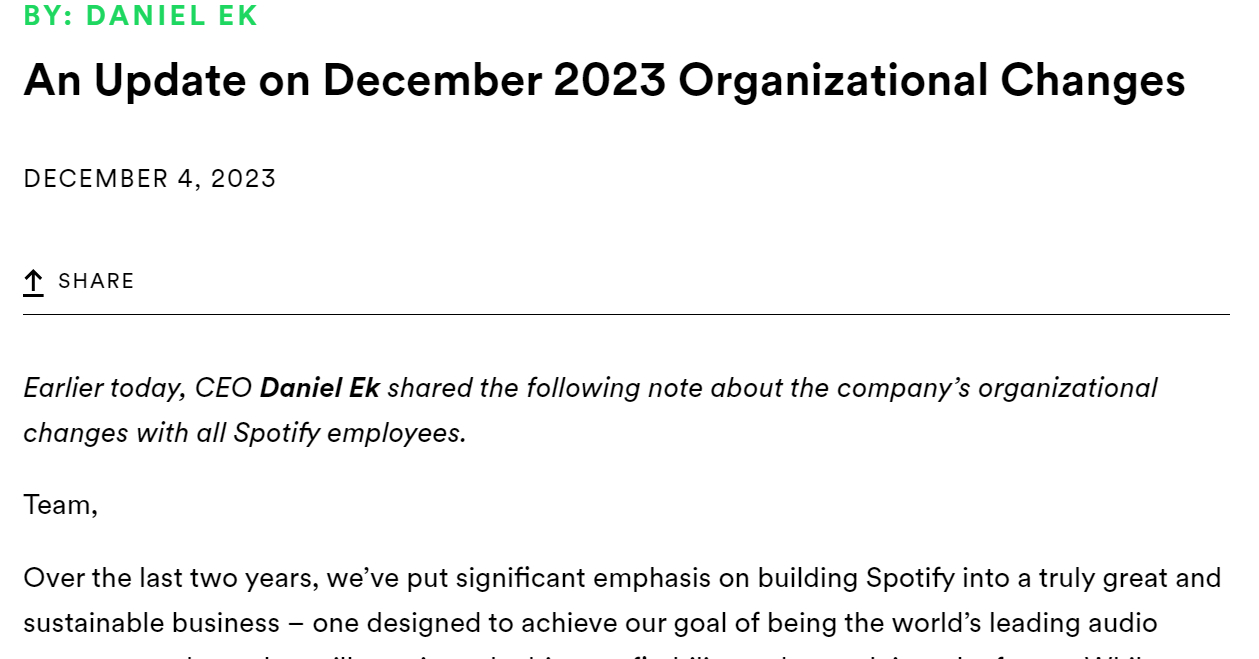Click the "Team," greeting line
1259x659 pixels.
61,505
